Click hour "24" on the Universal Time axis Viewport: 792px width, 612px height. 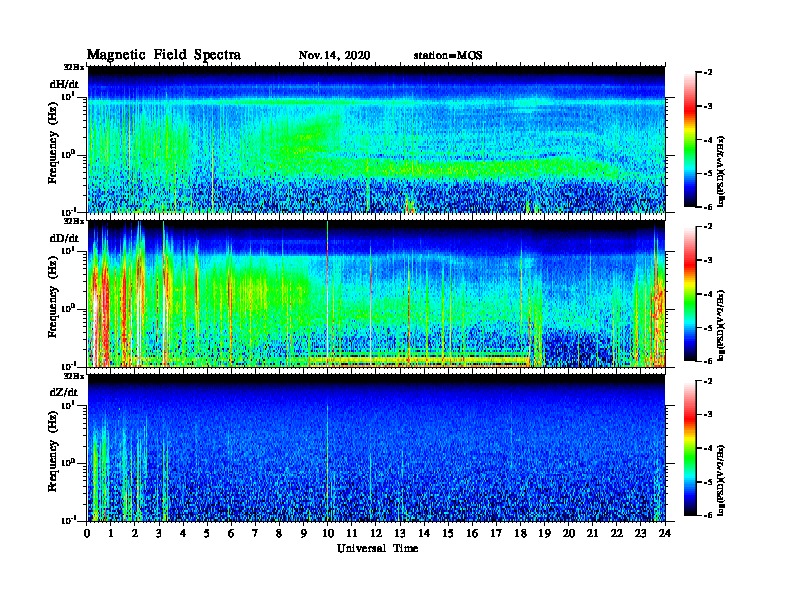[665, 533]
